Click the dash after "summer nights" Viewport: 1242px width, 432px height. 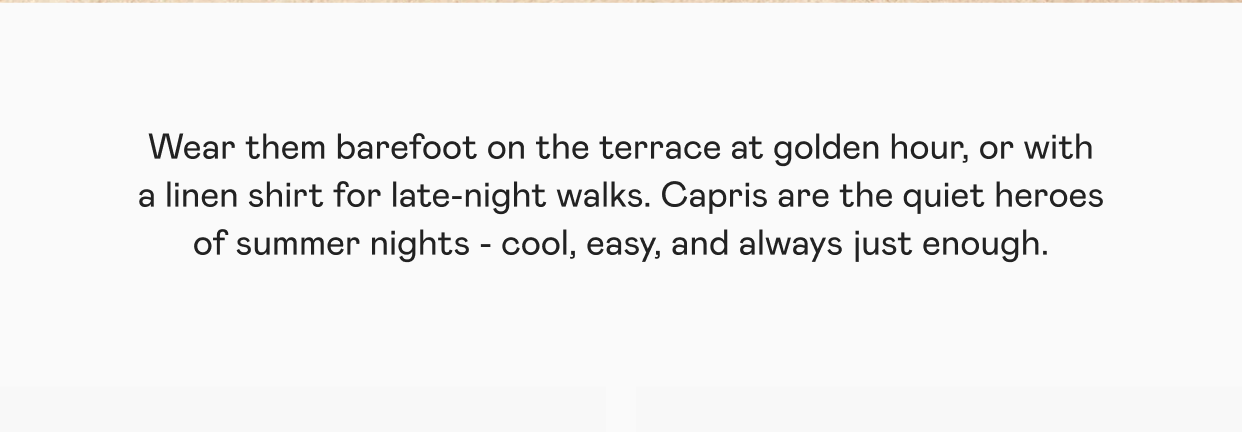pyautogui.click(x=485, y=245)
